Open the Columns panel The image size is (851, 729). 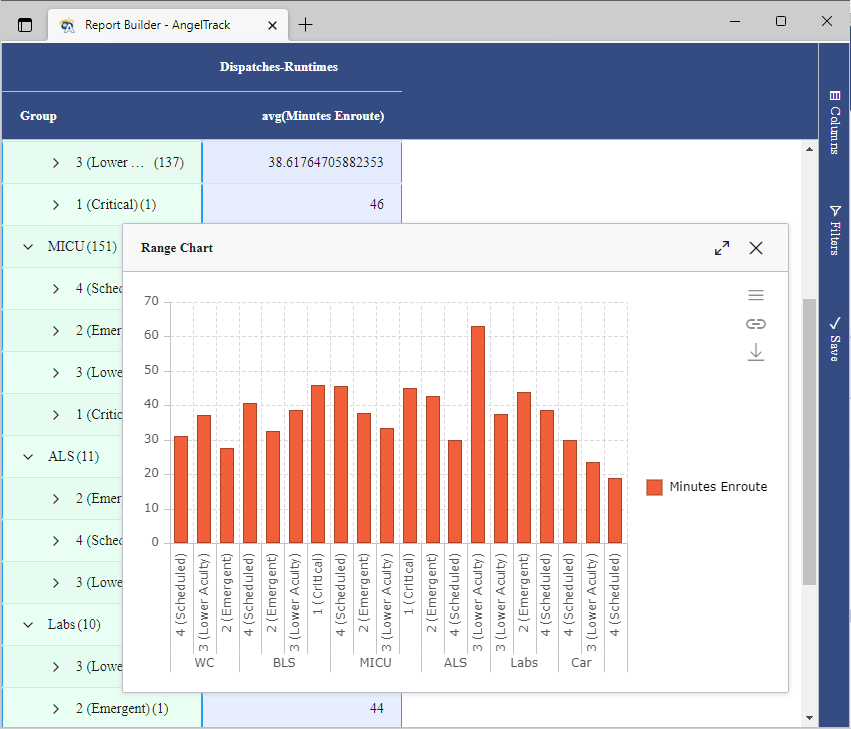tap(835, 115)
